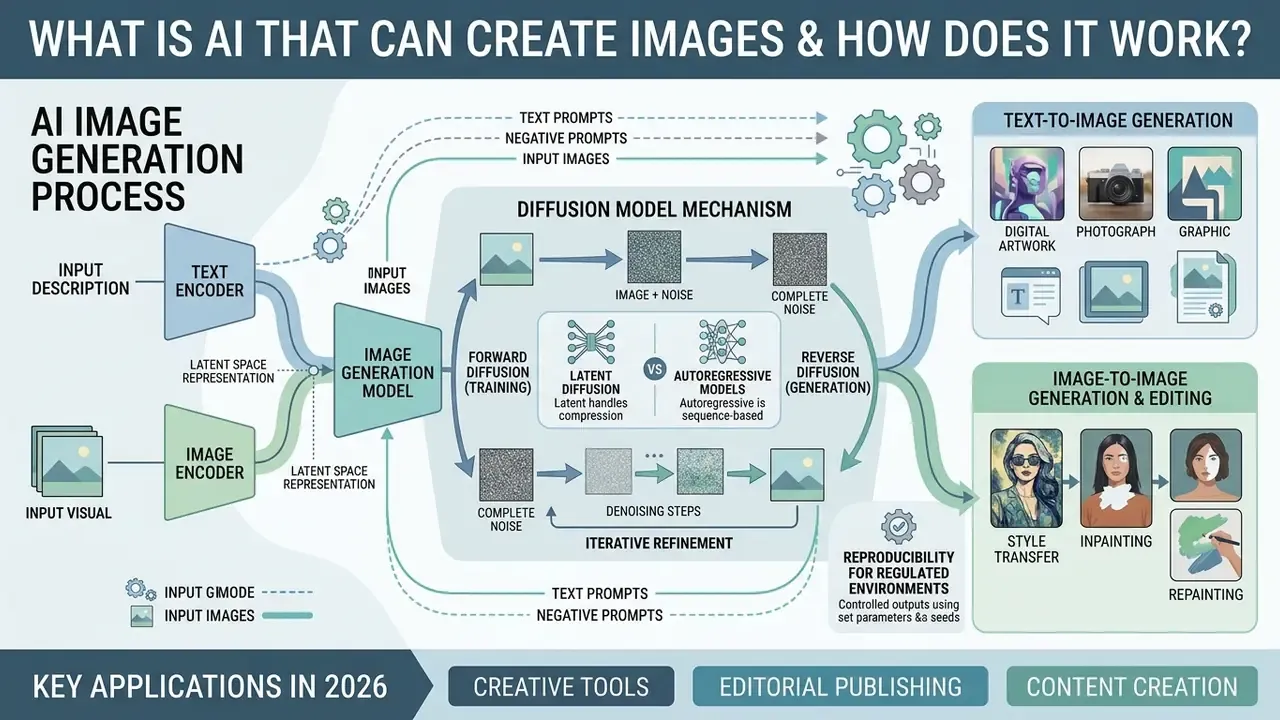This screenshot has width=1280, height=720.
Task: Select "Controlled outputs using set parameters" text
Action: click(898, 611)
